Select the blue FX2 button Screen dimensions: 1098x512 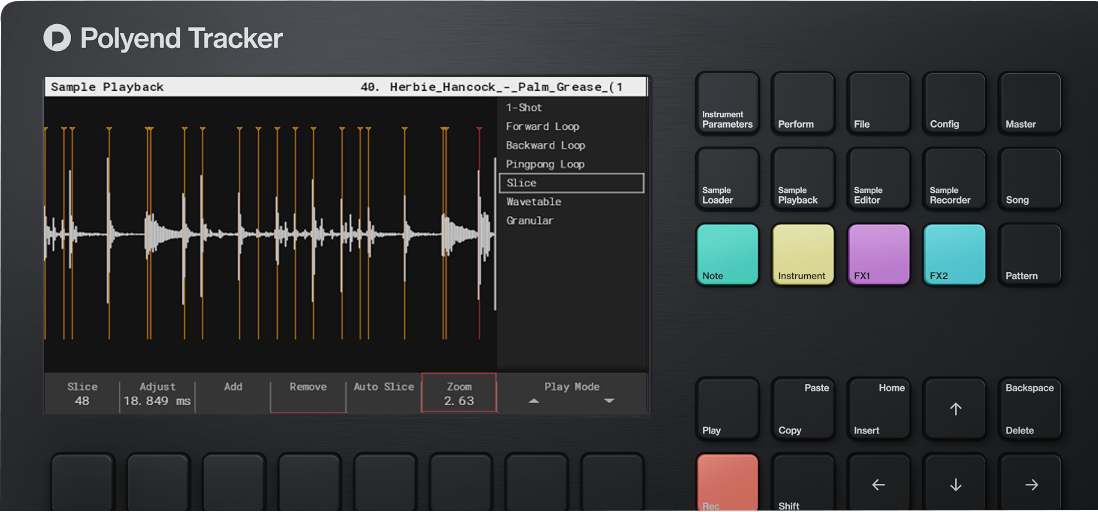click(x=954, y=254)
